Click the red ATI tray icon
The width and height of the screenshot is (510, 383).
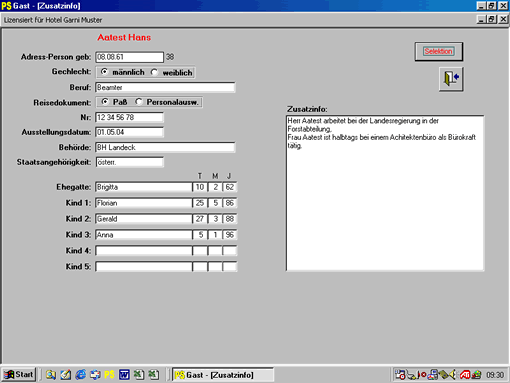(x=465, y=375)
